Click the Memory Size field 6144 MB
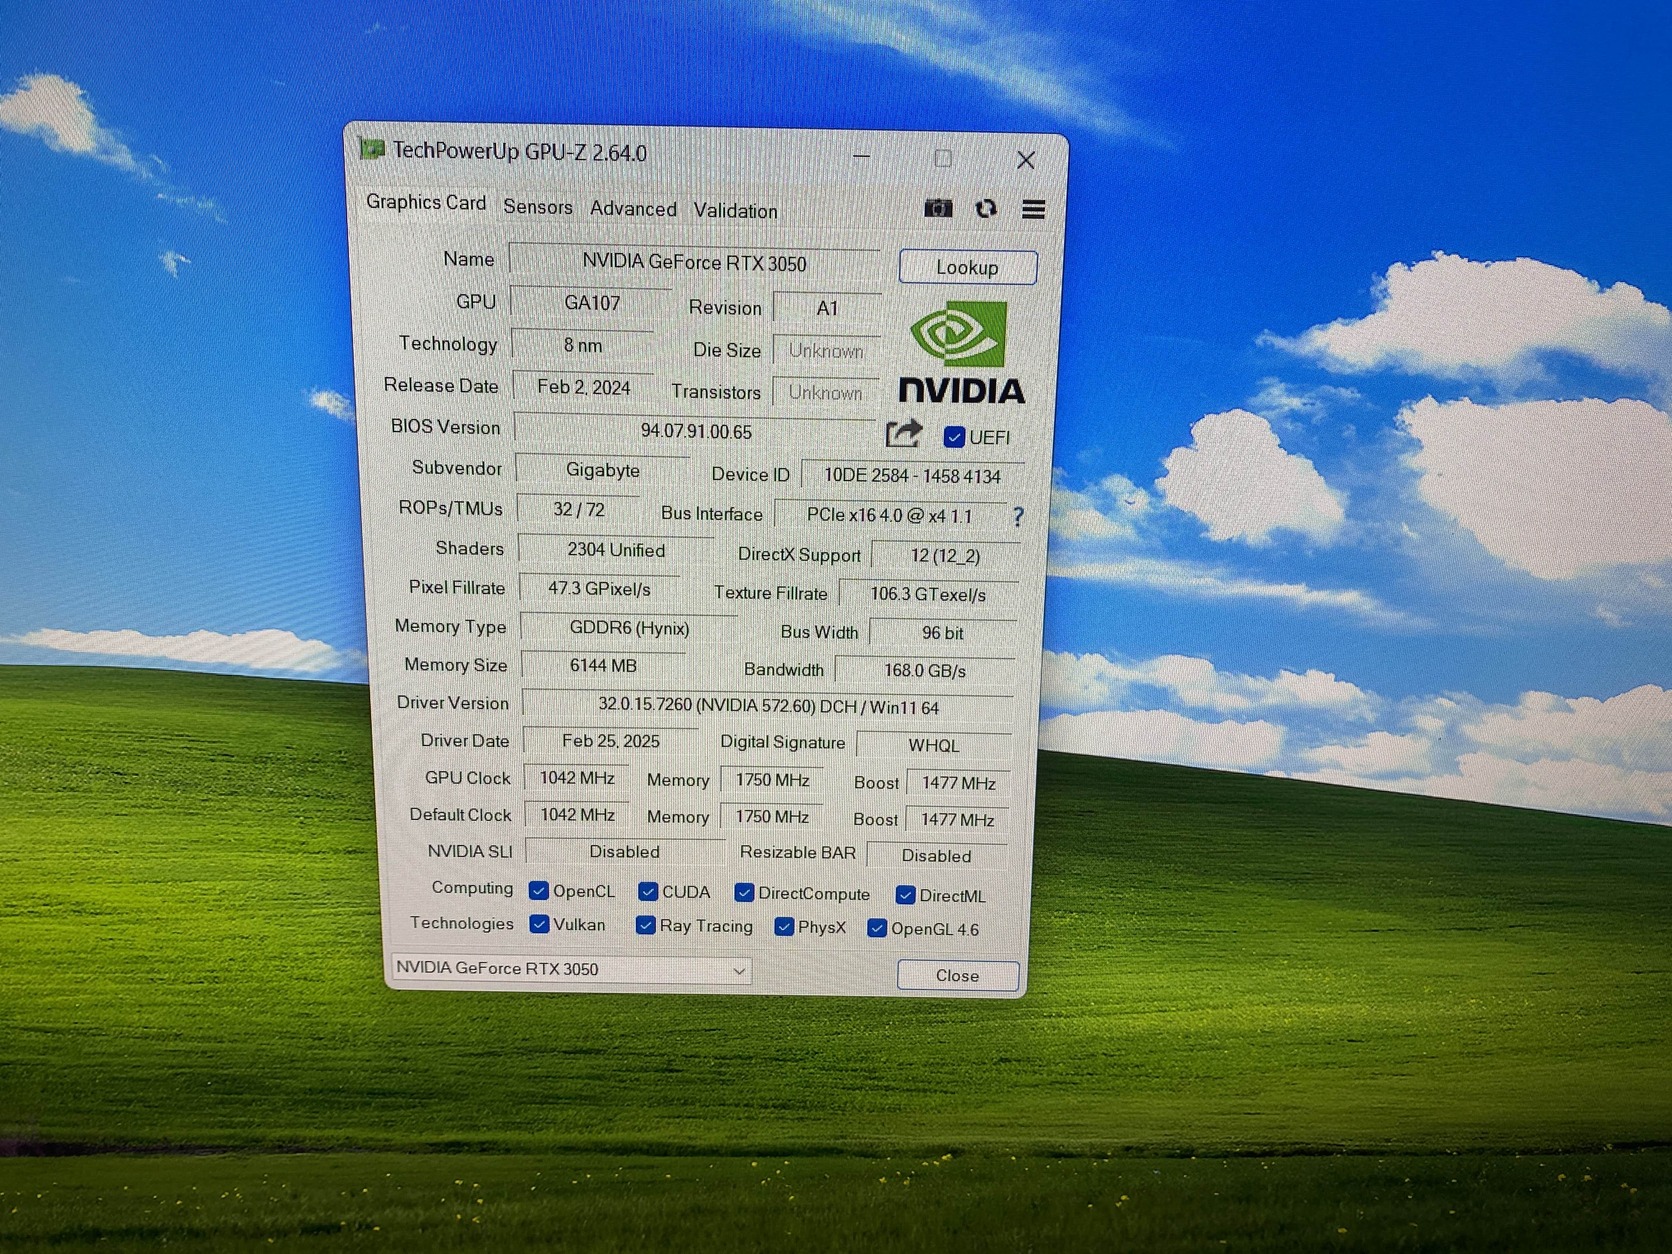 (603, 666)
